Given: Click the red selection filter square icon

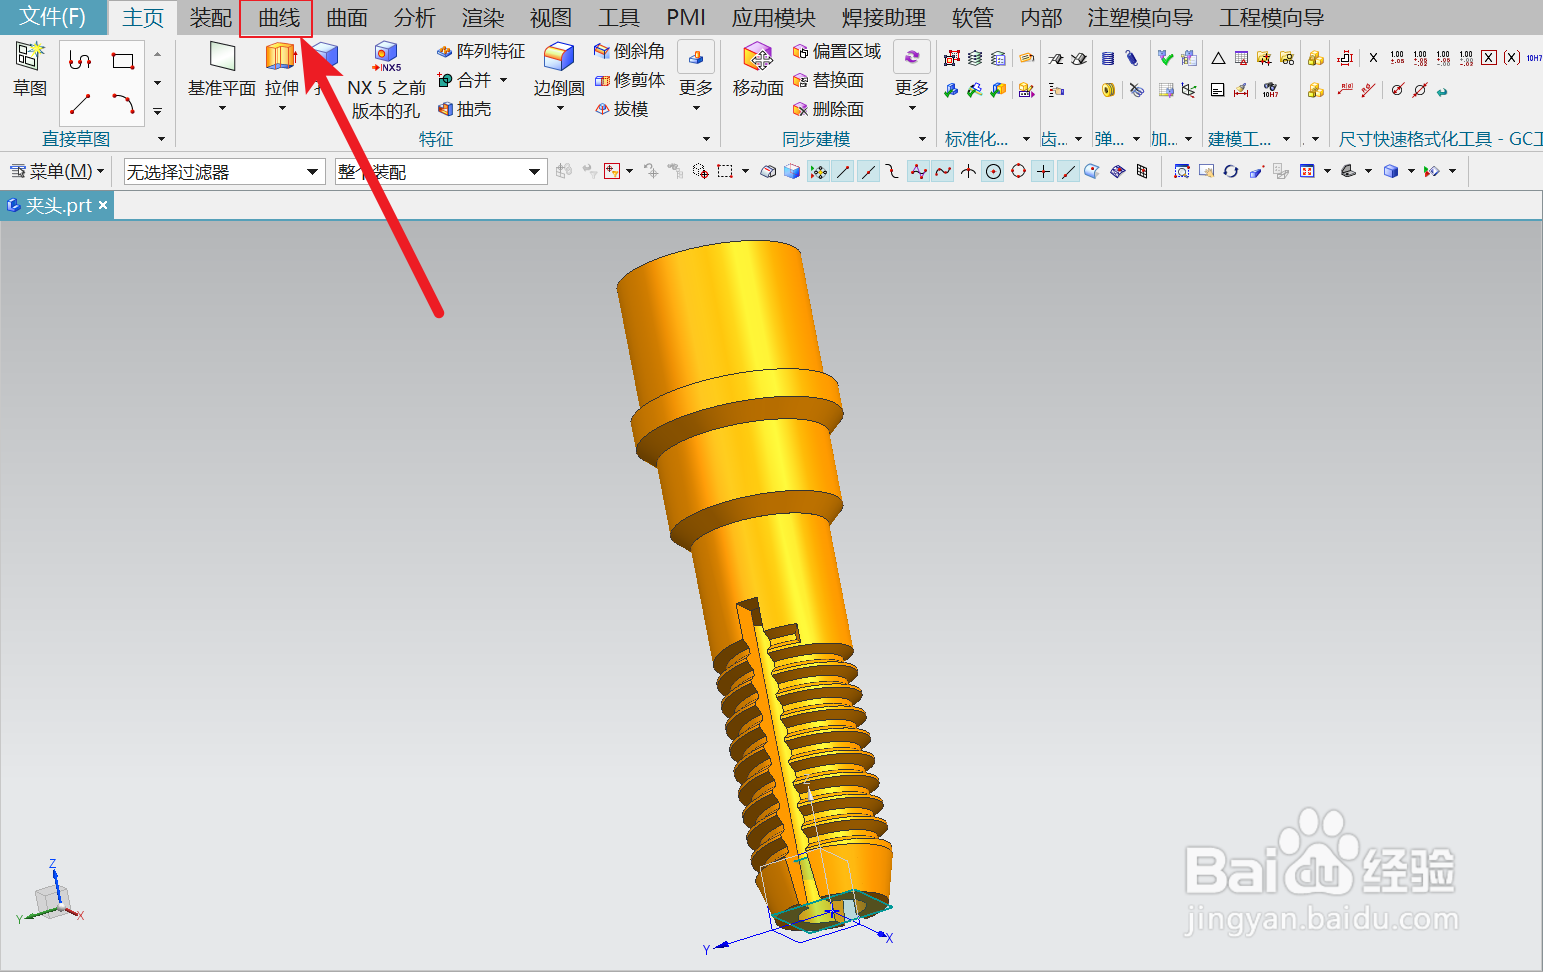Looking at the screenshot, I should coord(612,172).
